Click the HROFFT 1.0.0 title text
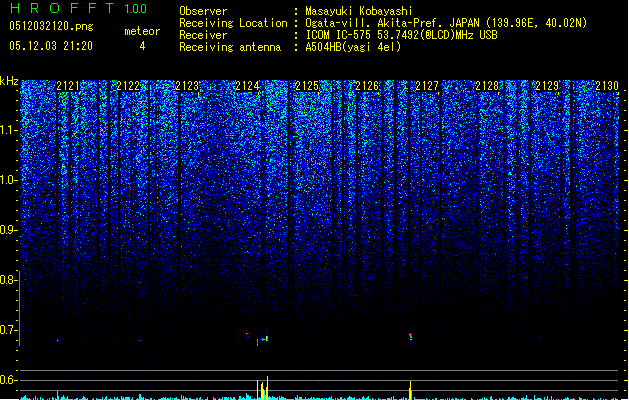Screen dimensions: 629x400 tap(78, 8)
